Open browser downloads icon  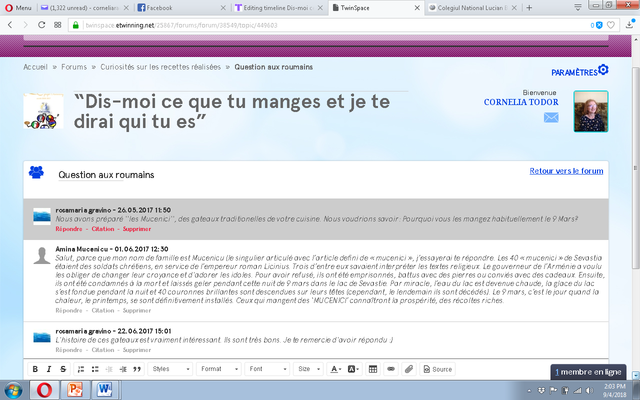pyautogui.click(x=629, y=25)
